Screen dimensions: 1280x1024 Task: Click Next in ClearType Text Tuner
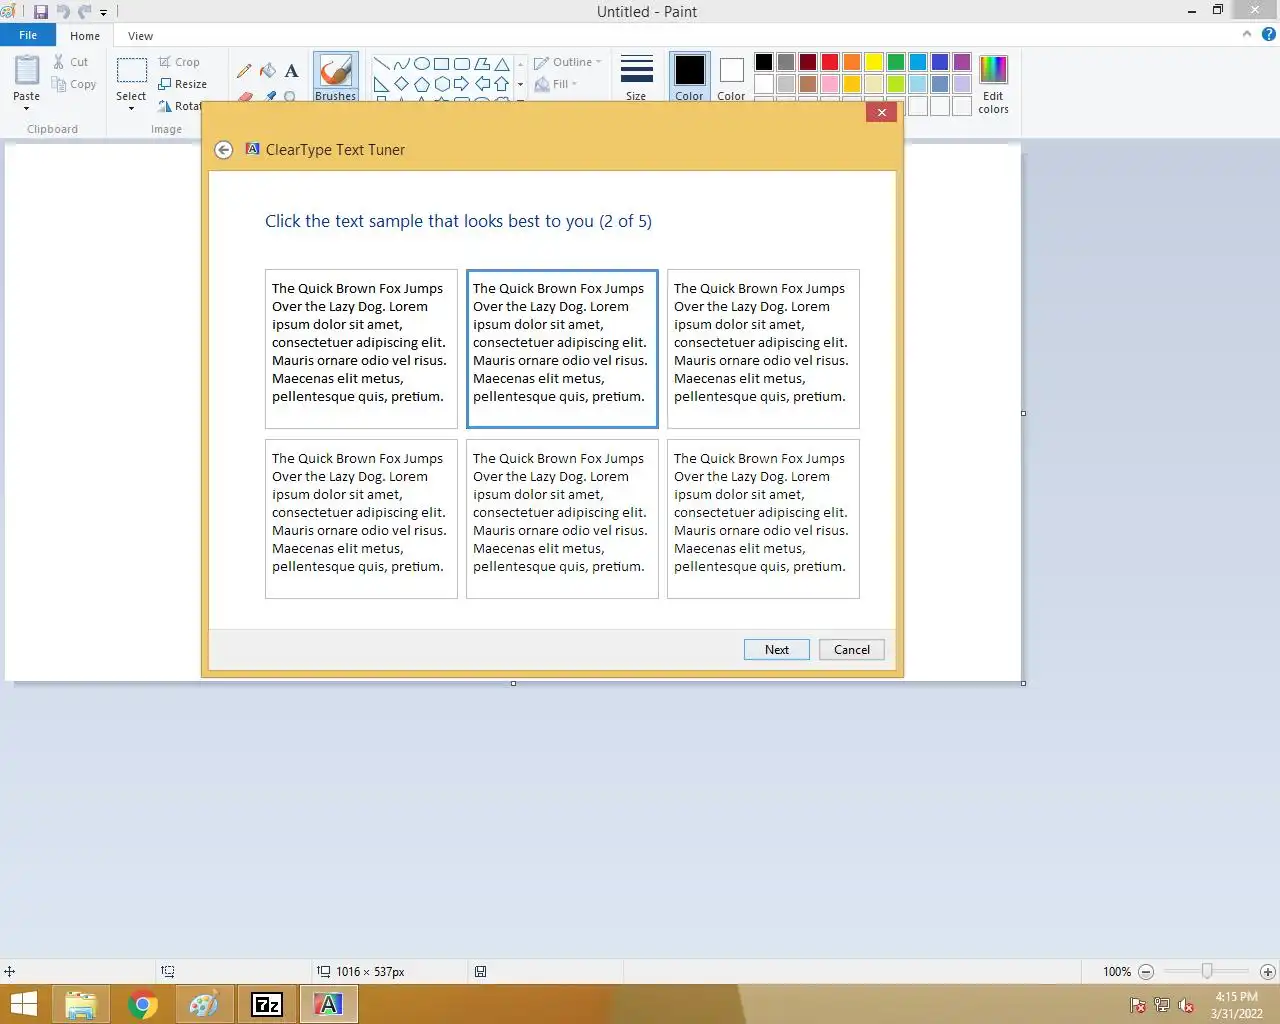point(777,650)
